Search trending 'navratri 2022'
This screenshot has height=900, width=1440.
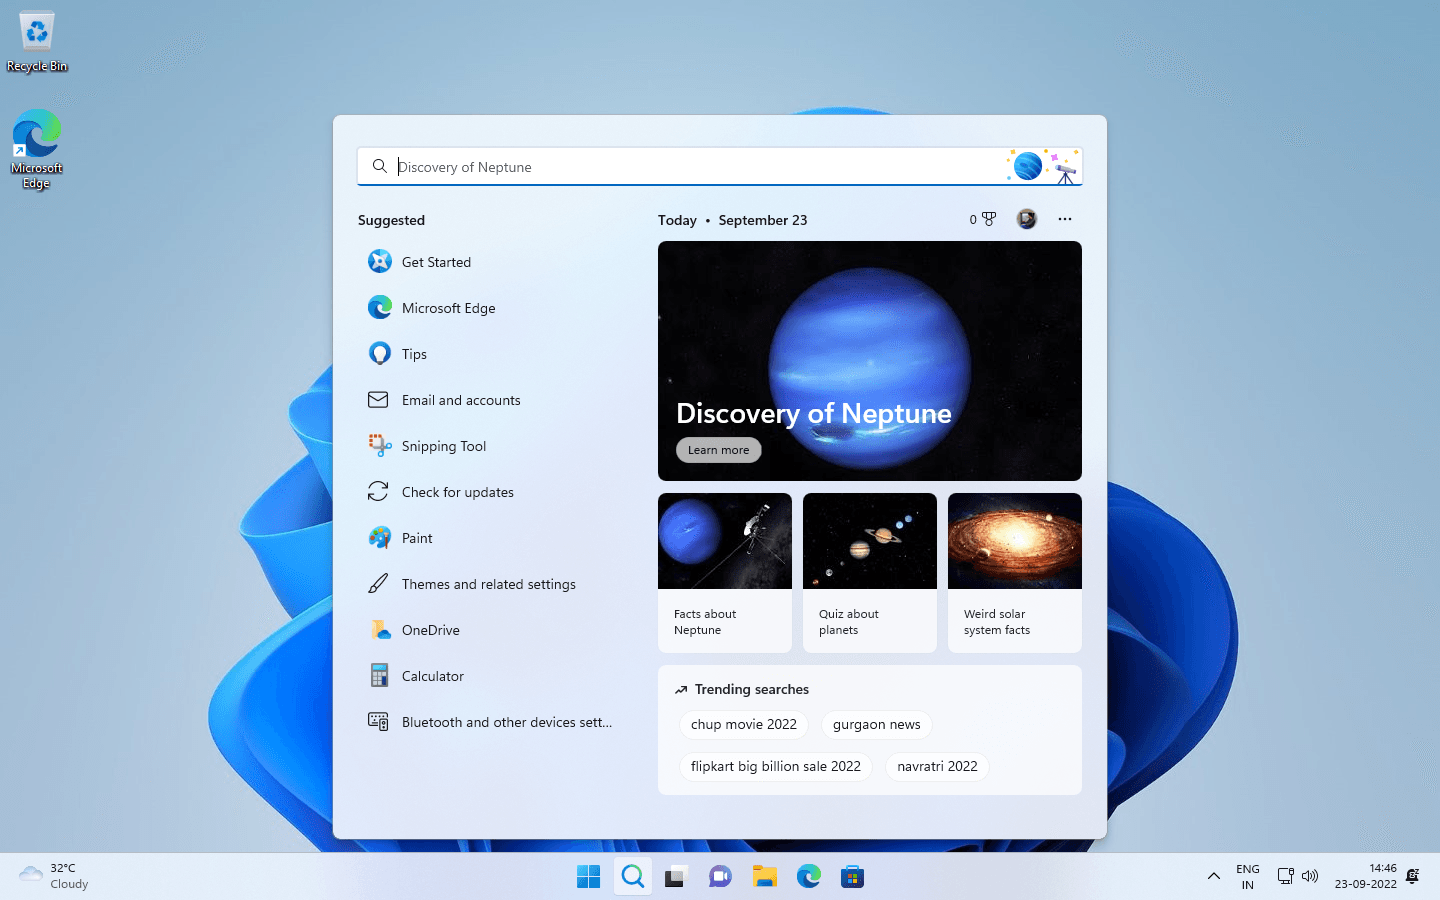tap(937, 767)
